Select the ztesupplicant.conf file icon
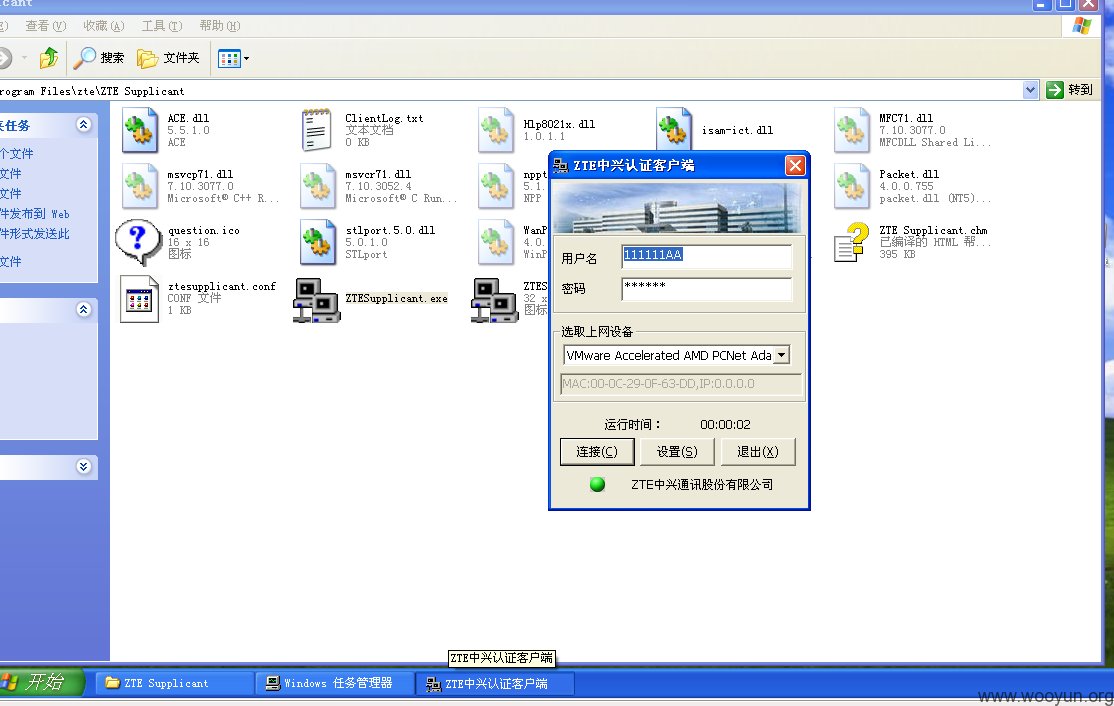Viewport: 1114px width, 706px height. coord(139,299)
